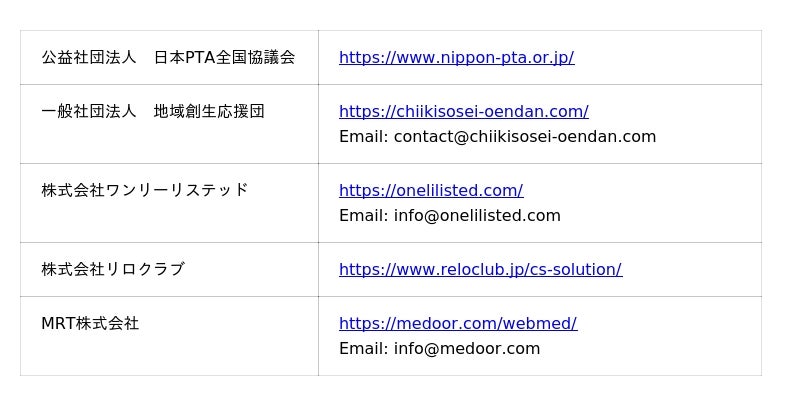Screen dimensions: 800x406
Task: Click the 株式会社ワンリーリステッド cell text
Action: [144, 191]
